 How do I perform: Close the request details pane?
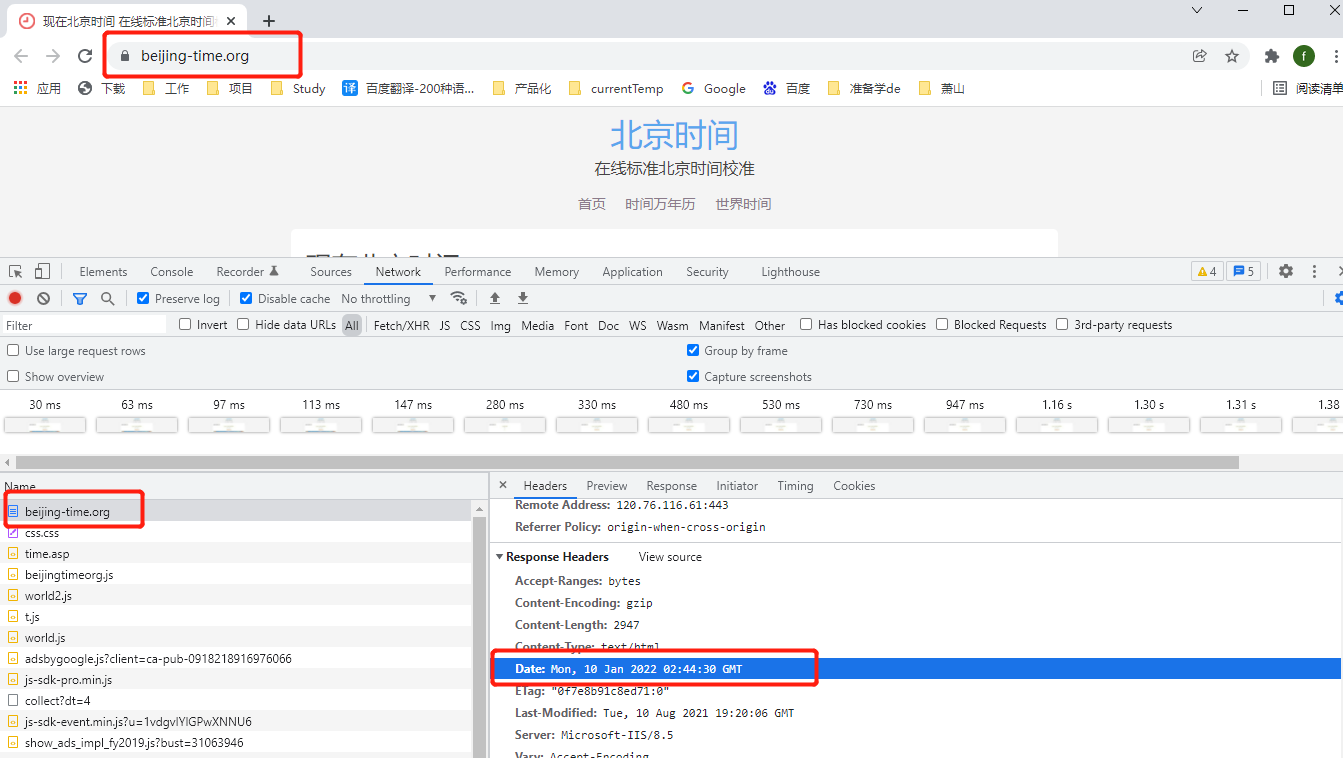(x=503, y=485)
